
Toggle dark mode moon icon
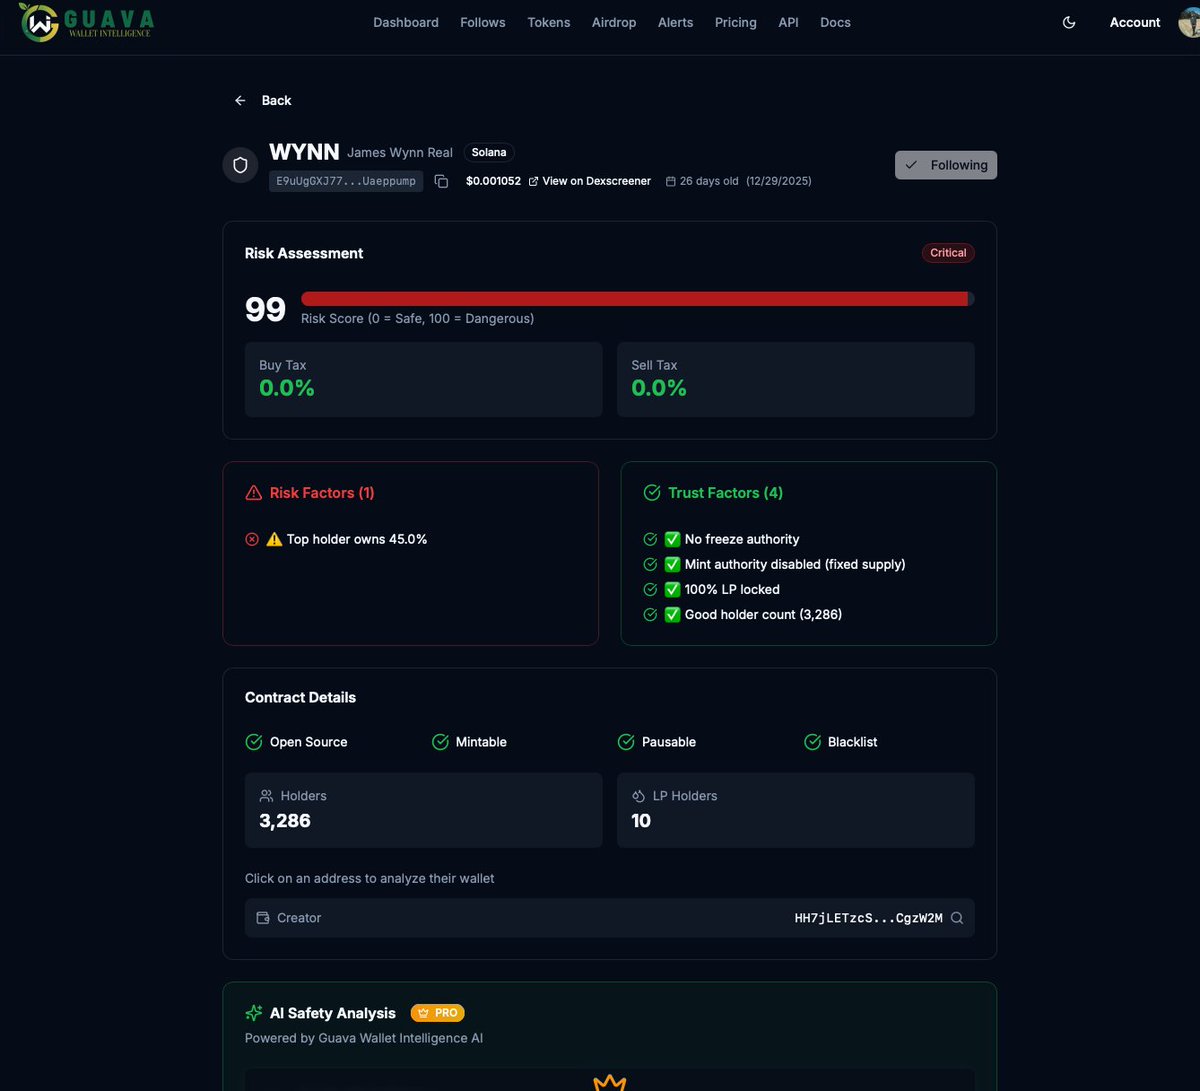[1069, 22]
